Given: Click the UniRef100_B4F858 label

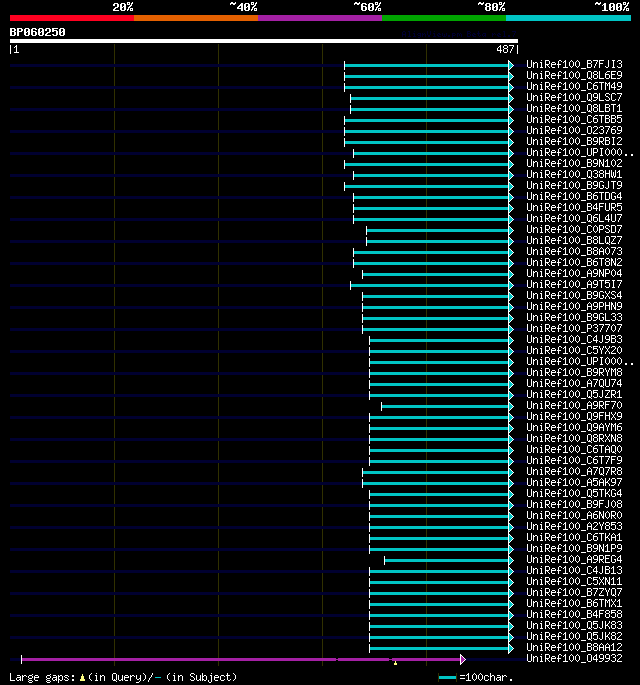Looking at the screenshot, I should [574, 615].
